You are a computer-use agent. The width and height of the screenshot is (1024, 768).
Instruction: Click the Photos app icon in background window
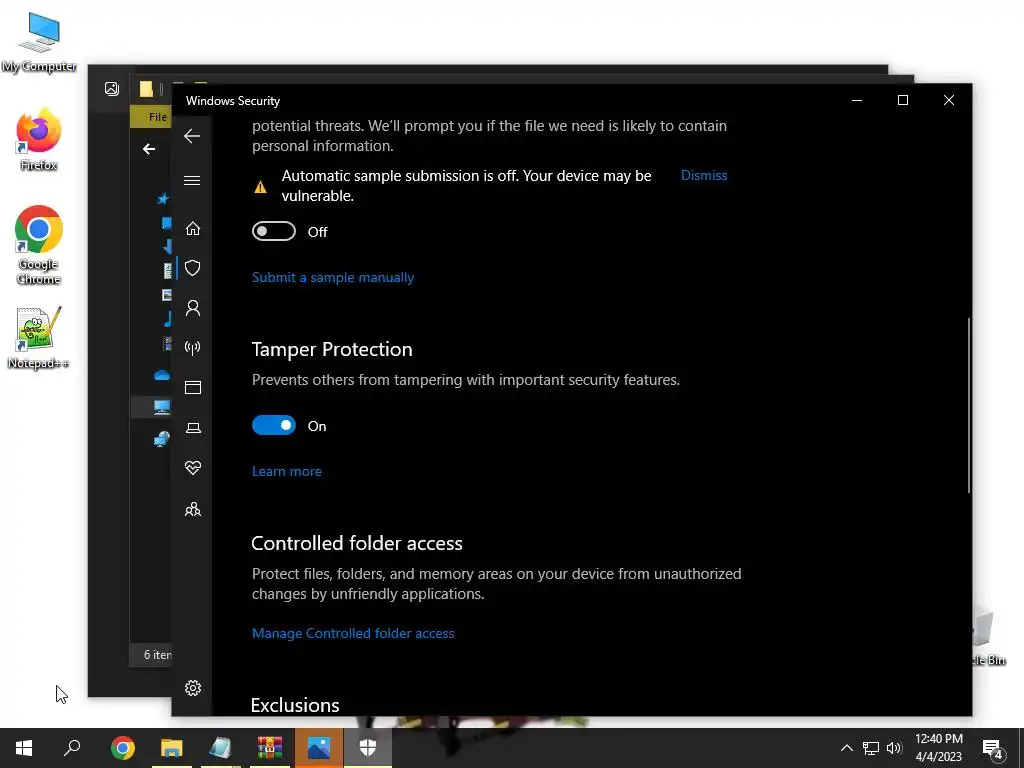(112, 89)
